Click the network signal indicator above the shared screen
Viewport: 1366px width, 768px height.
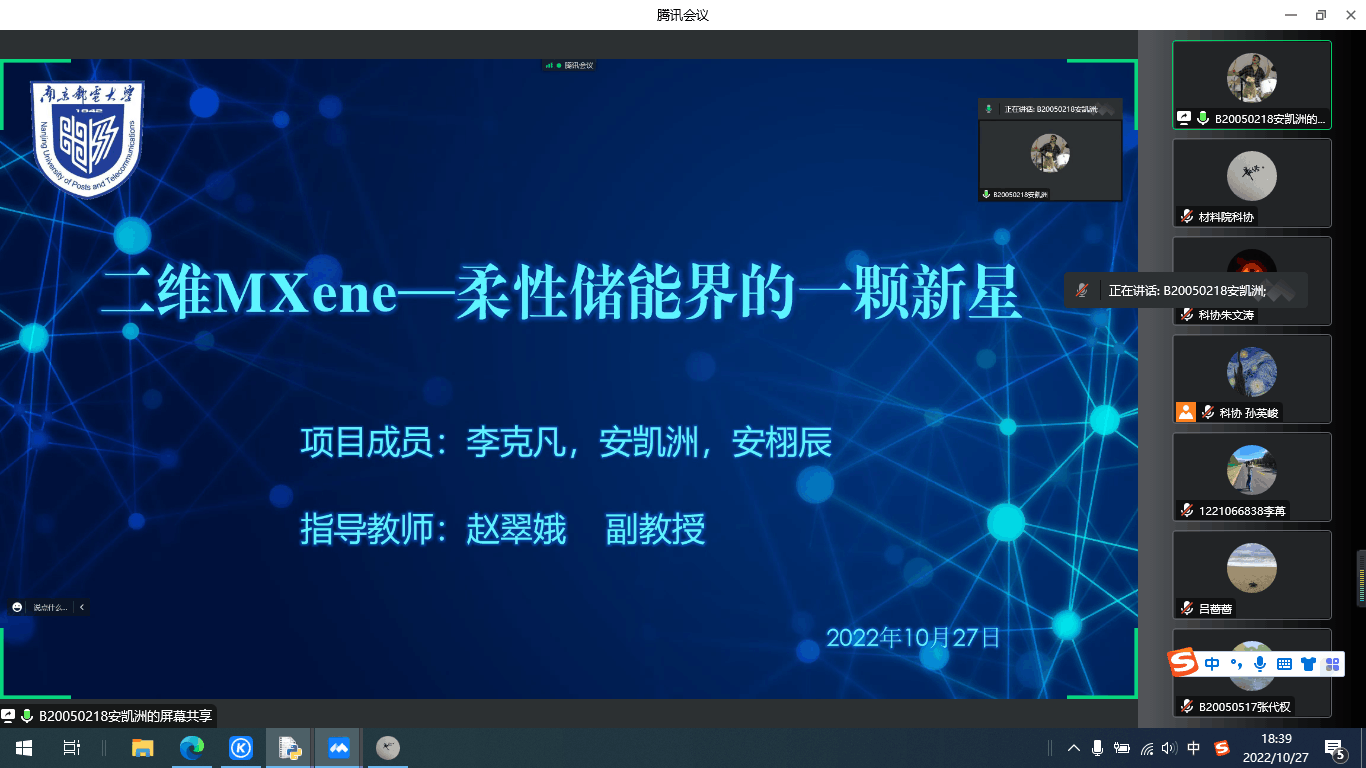[x=549, y=65]
